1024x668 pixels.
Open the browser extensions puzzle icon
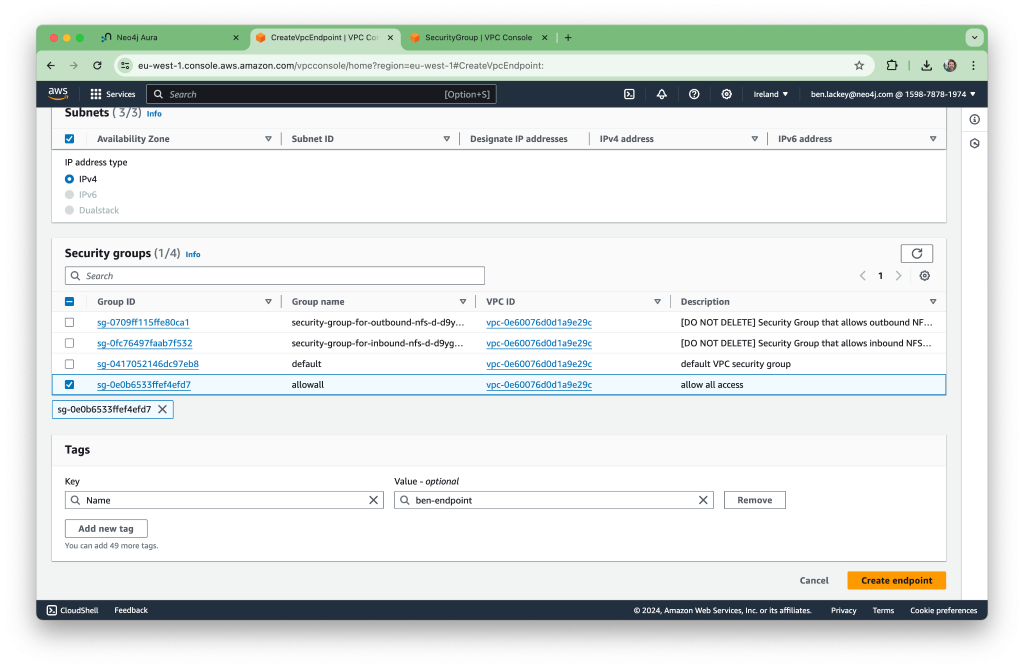892,64
